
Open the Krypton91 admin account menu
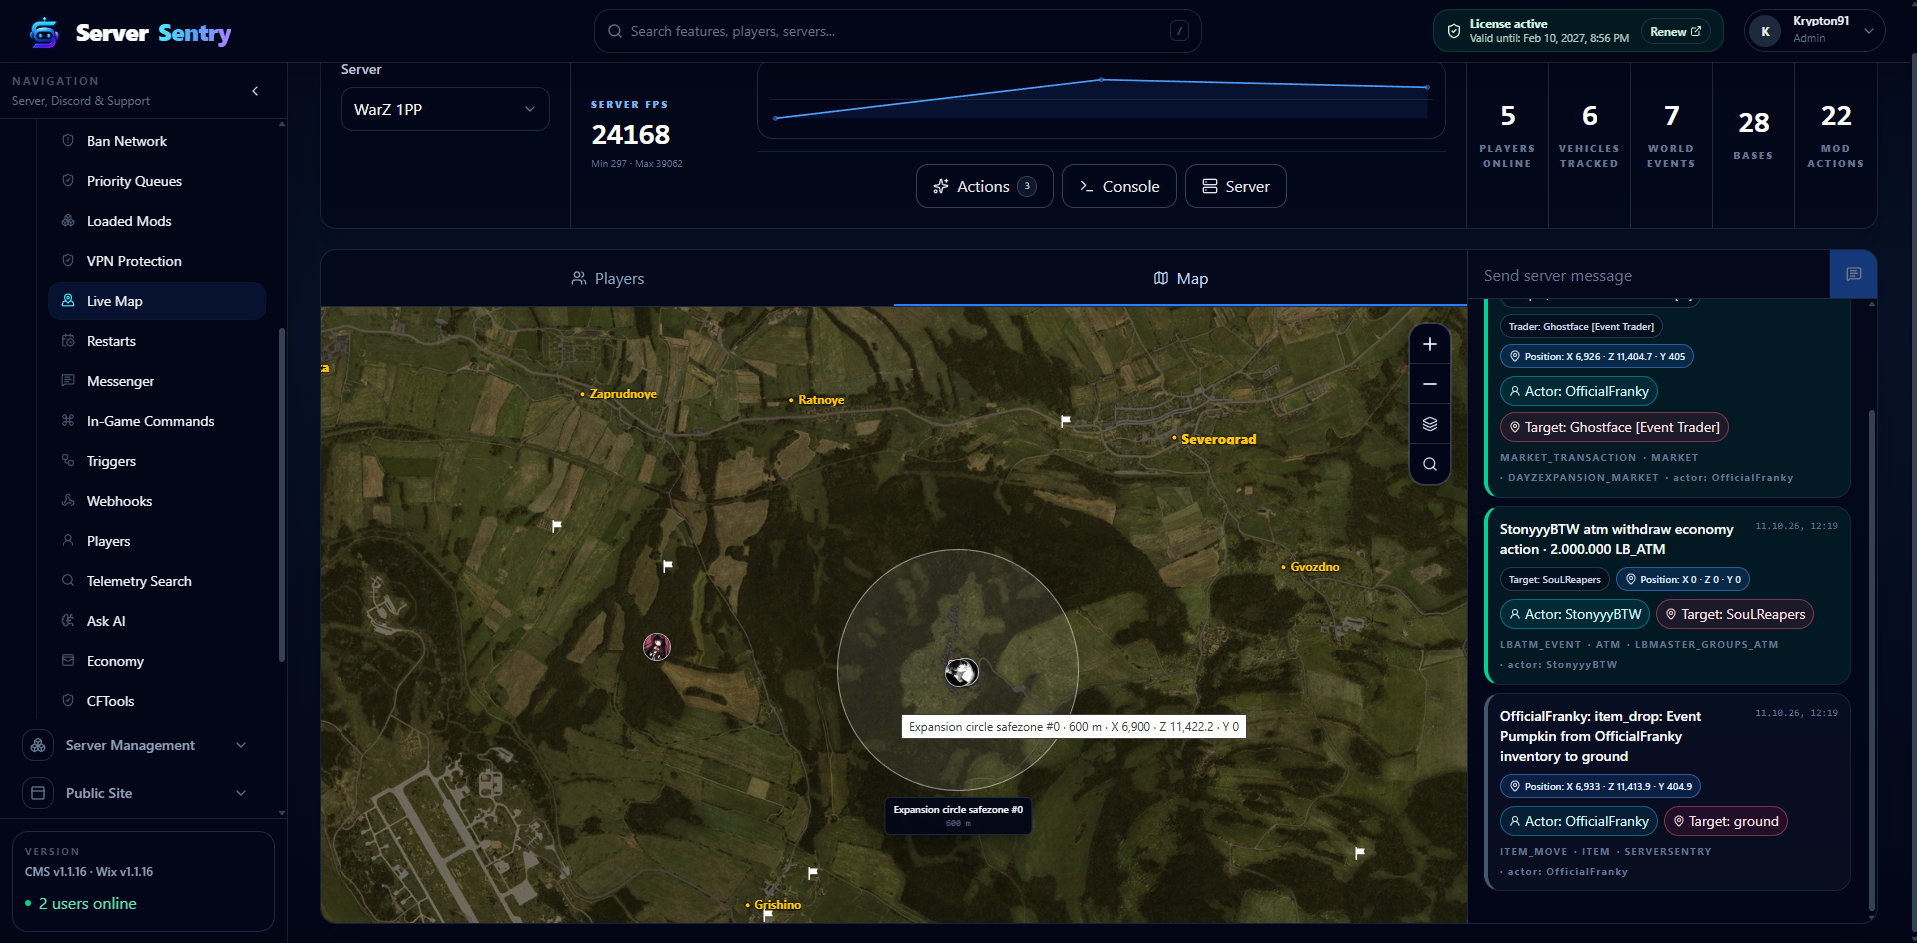[1814, 31]
